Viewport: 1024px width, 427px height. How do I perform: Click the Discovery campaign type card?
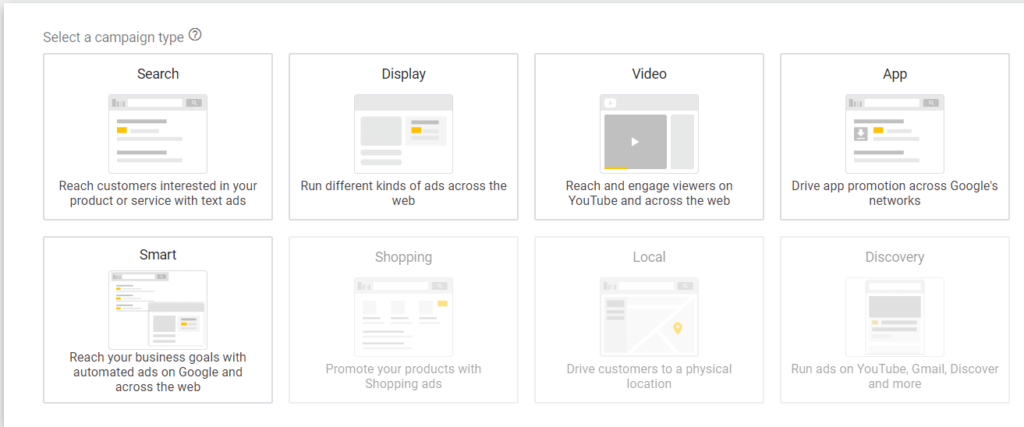tap(895, 320)
